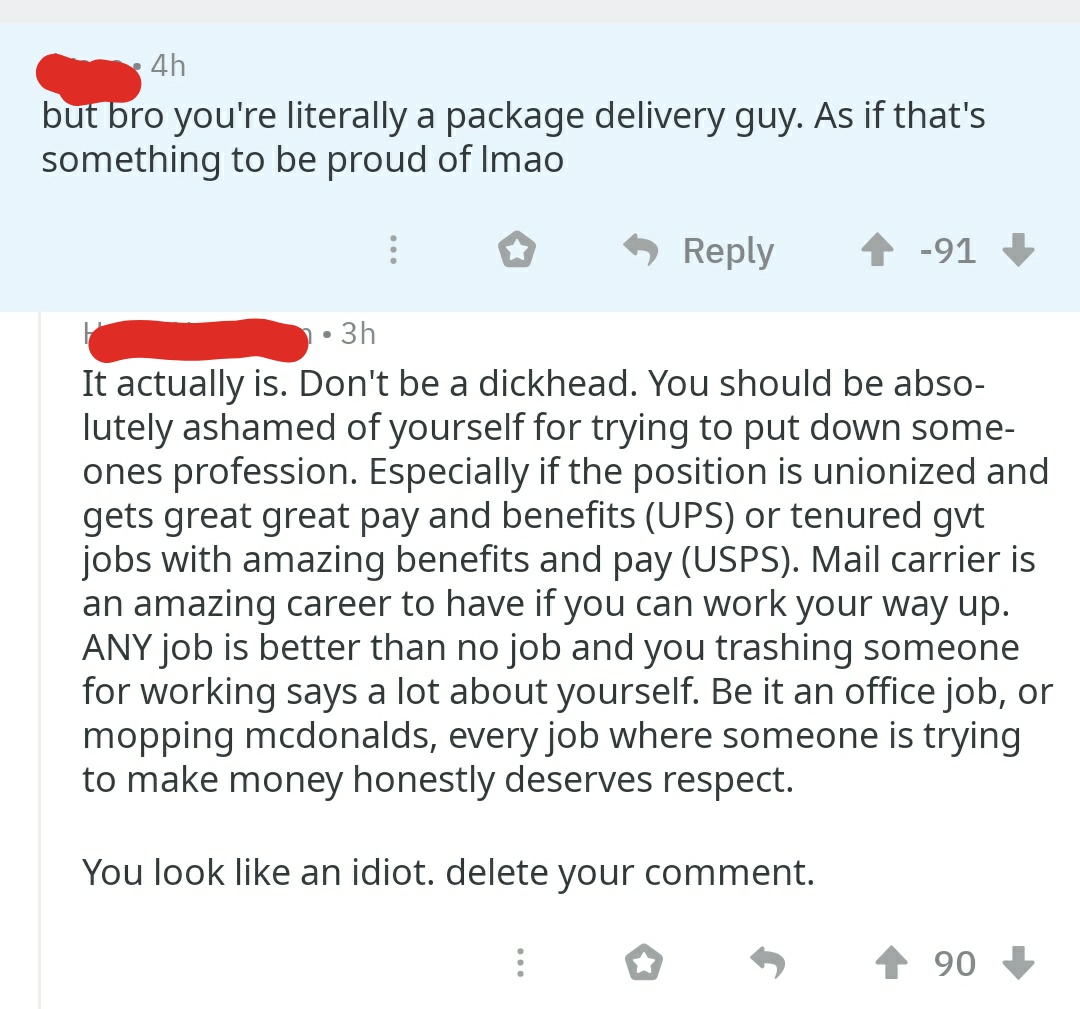This screenshot has height=1009, width=1080.
Task: Tap the 4h timestamp
Action: click(x=168, y=66)
